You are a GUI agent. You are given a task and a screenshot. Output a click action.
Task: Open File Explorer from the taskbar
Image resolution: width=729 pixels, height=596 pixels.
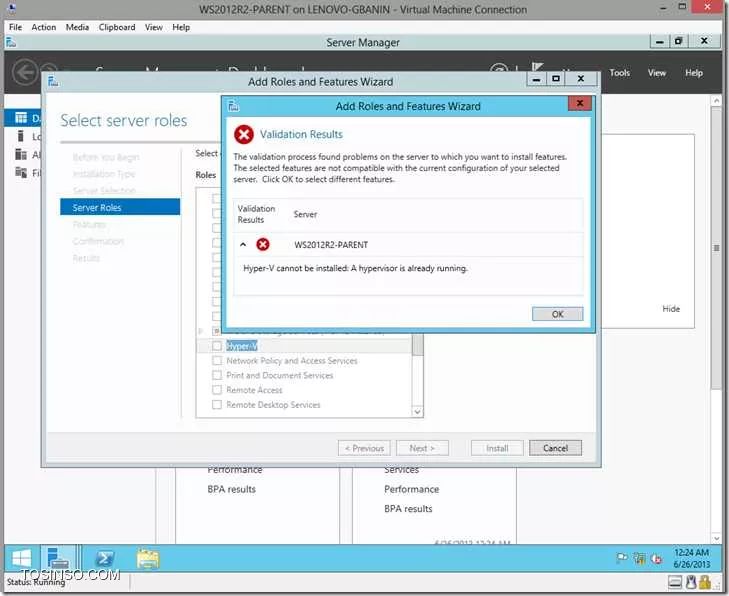[148, 558]
